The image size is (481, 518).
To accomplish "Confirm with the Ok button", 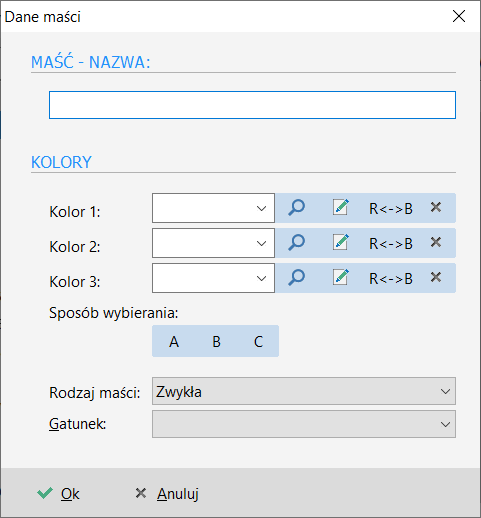I will (x=58, y=494).
